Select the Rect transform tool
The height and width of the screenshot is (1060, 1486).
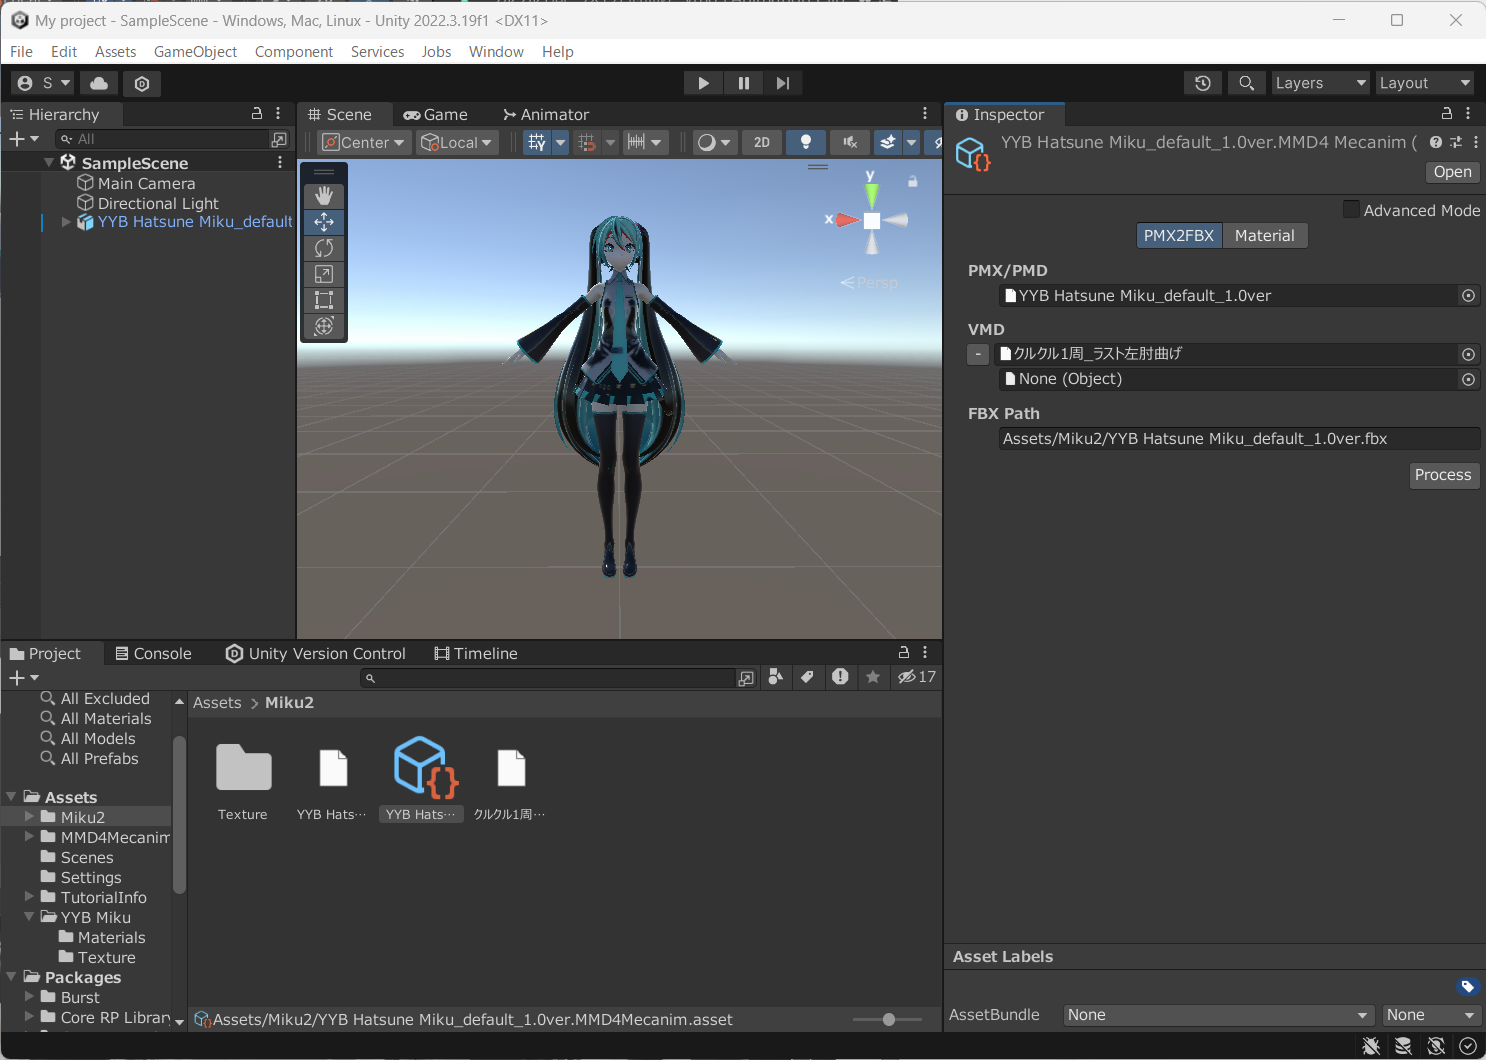pos(323,299)
